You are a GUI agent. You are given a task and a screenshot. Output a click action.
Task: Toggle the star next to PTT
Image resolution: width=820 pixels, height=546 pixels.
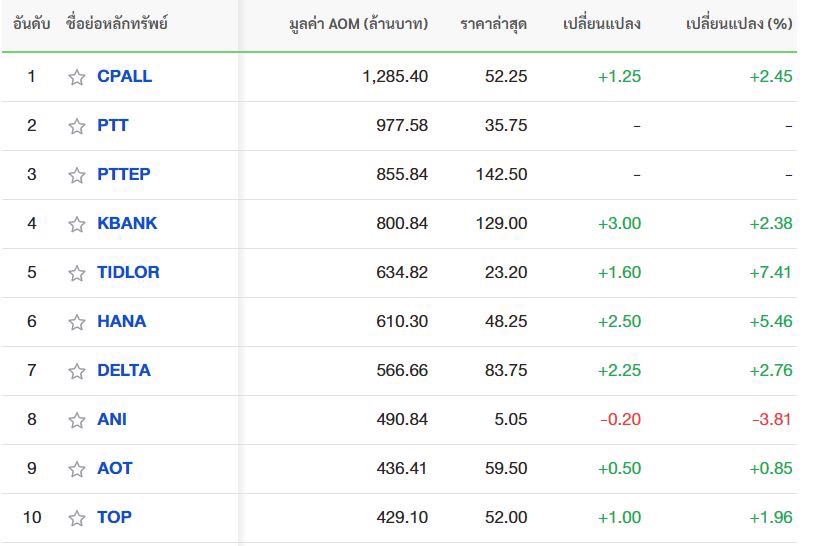tap(77, 126)
